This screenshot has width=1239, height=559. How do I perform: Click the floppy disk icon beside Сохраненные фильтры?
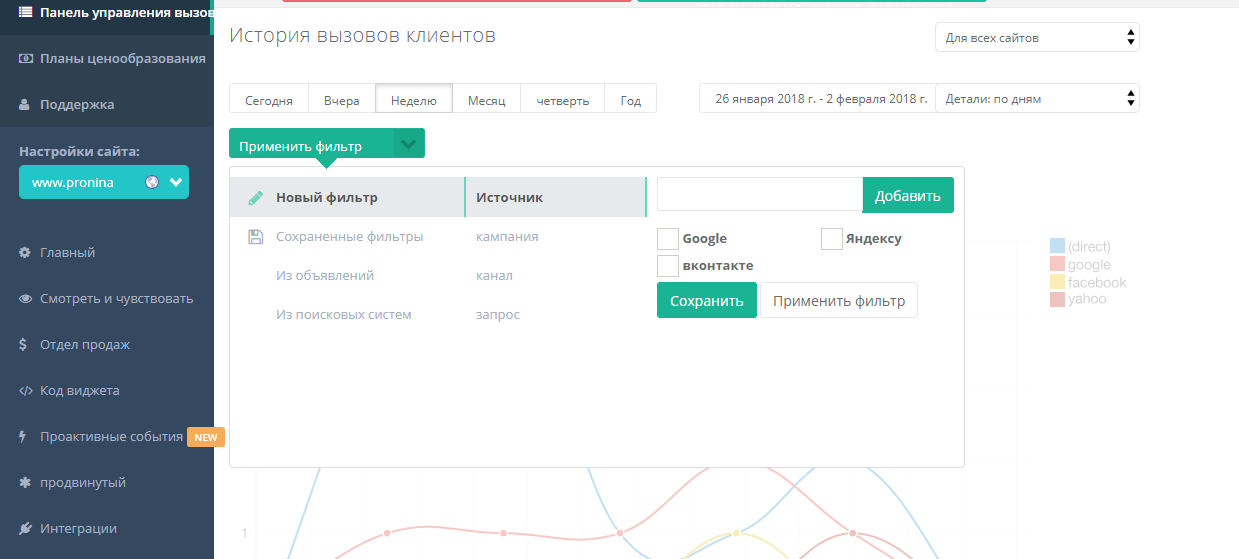[x=255, y=237]
